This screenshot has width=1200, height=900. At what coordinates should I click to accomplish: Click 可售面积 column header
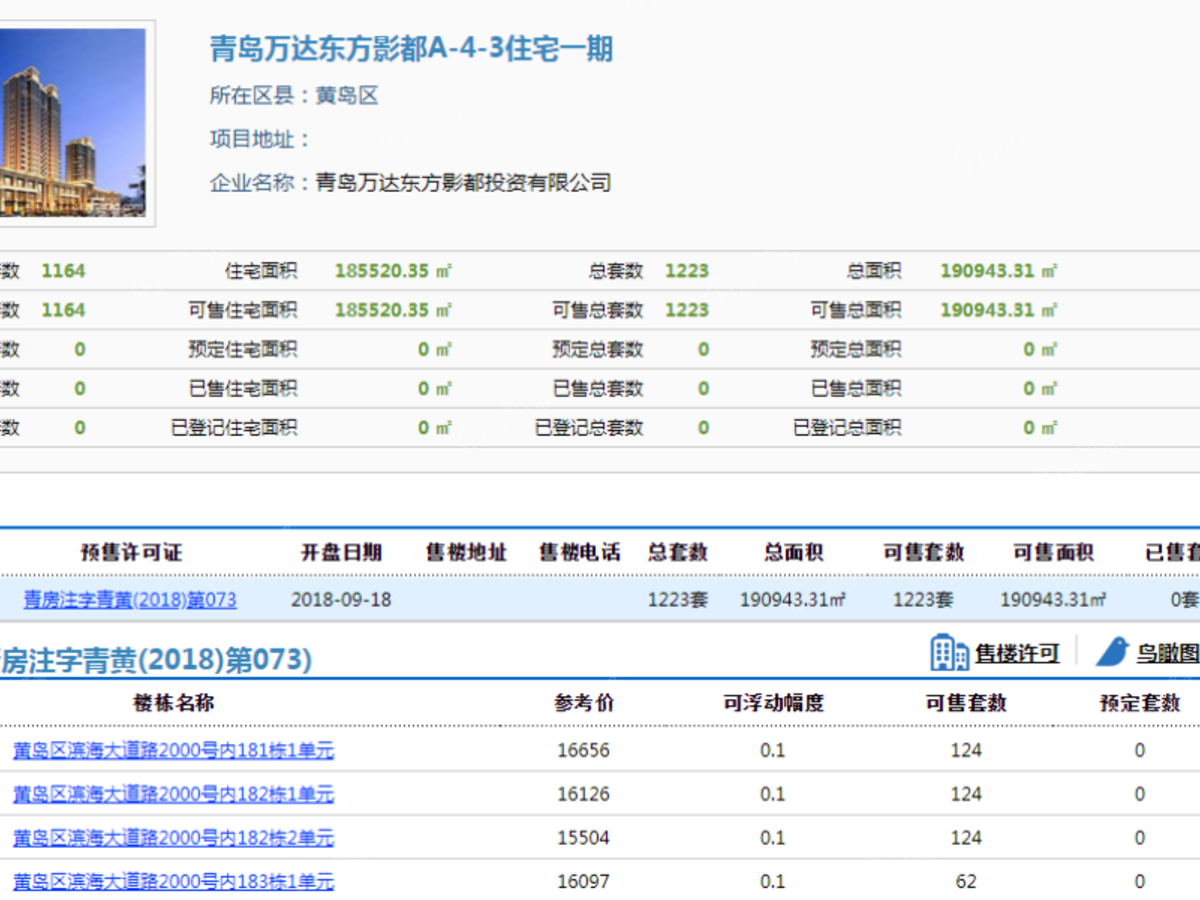pyautogui.click(x=1053, y=552)
